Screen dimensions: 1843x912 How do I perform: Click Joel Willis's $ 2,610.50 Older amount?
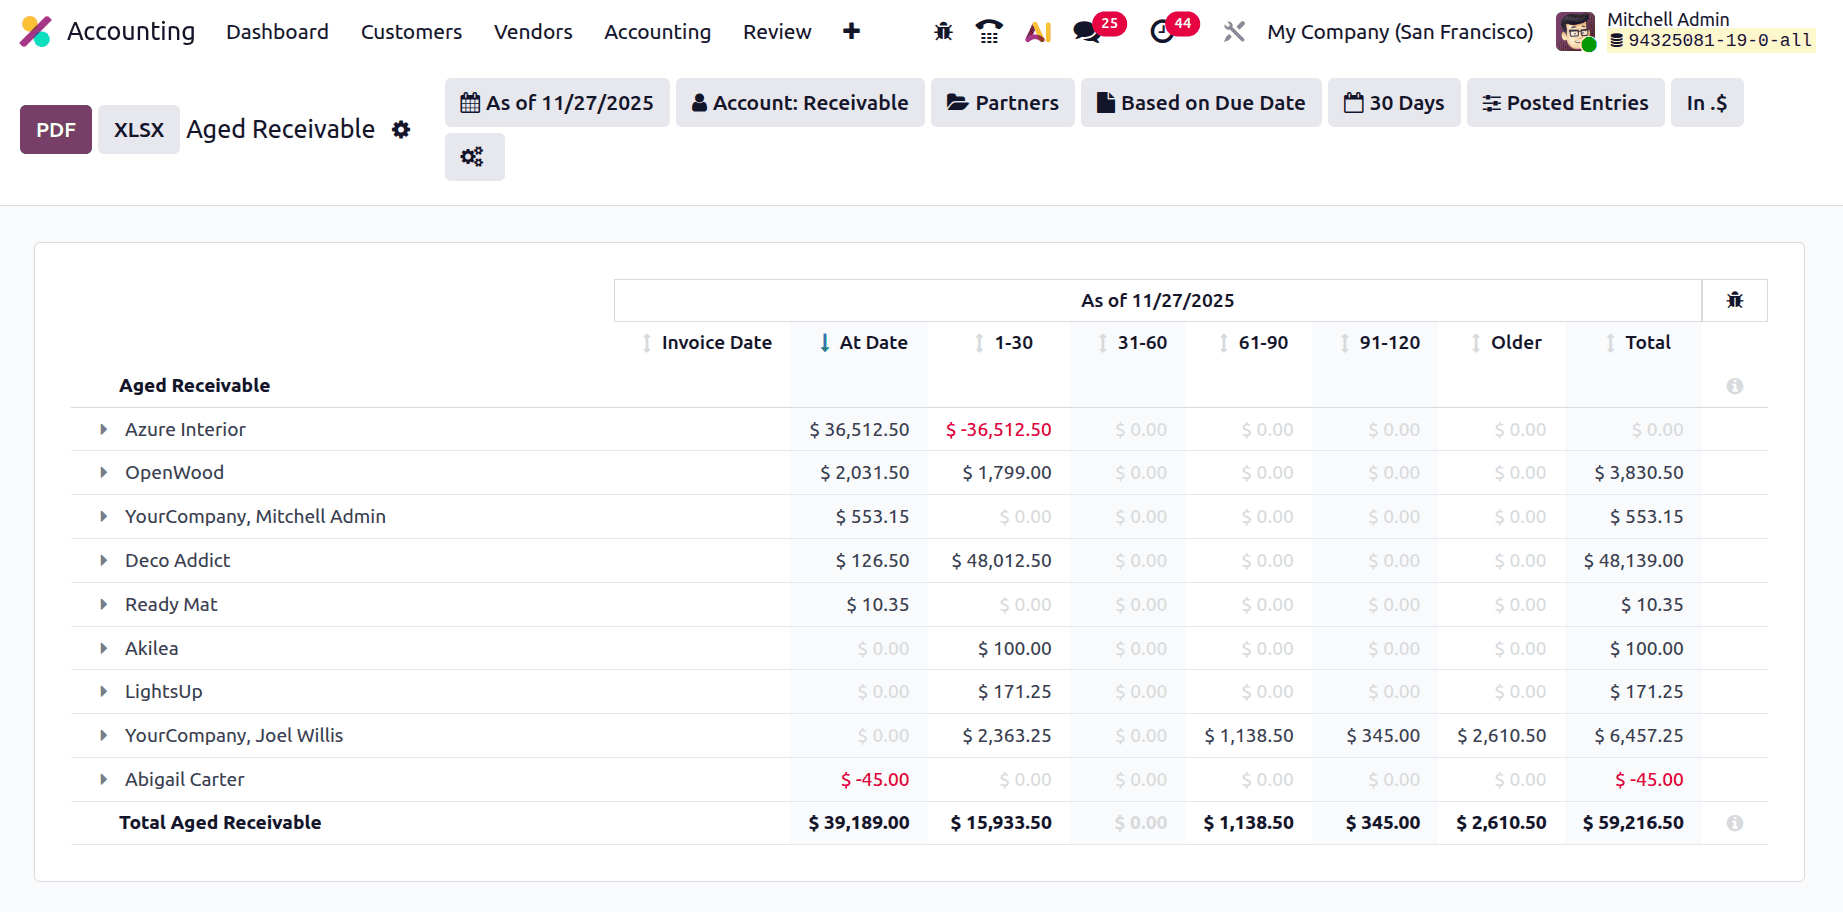(x=1502, y=735)
